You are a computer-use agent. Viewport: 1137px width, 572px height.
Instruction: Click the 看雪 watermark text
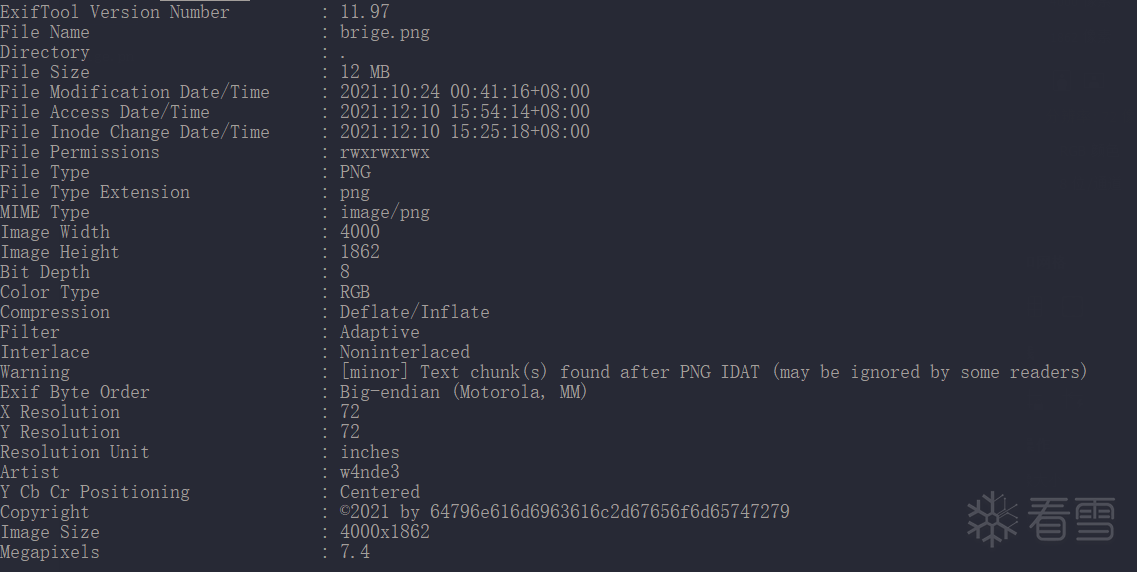[x=1071, y=519]
